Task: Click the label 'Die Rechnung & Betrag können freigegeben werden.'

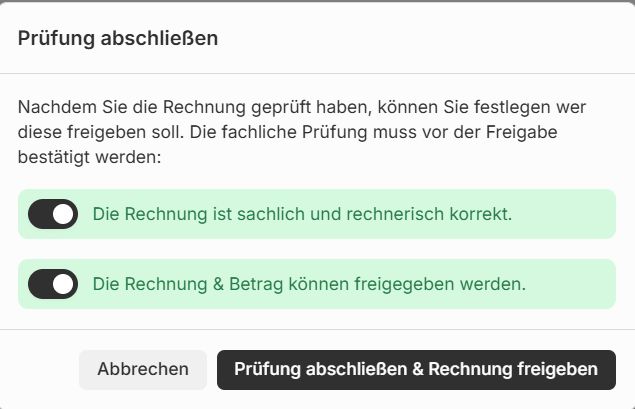Action: pos(309,284)
